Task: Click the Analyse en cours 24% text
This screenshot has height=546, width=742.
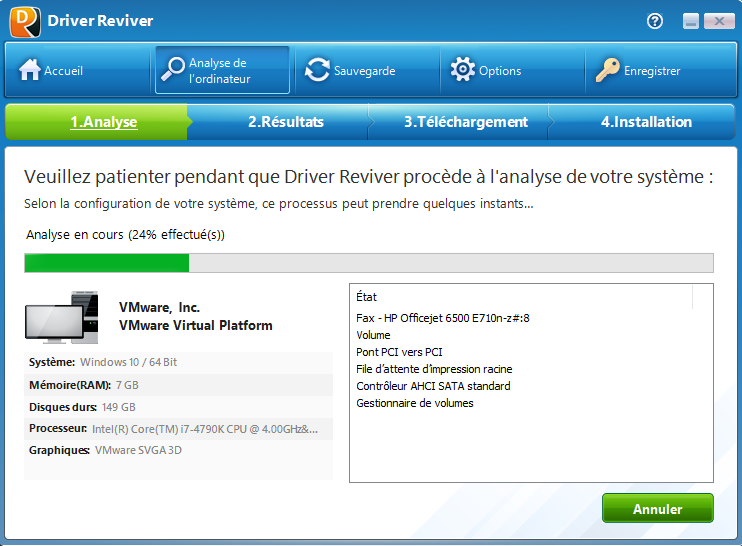Action: pyautogui.click(x=125, y=235)
